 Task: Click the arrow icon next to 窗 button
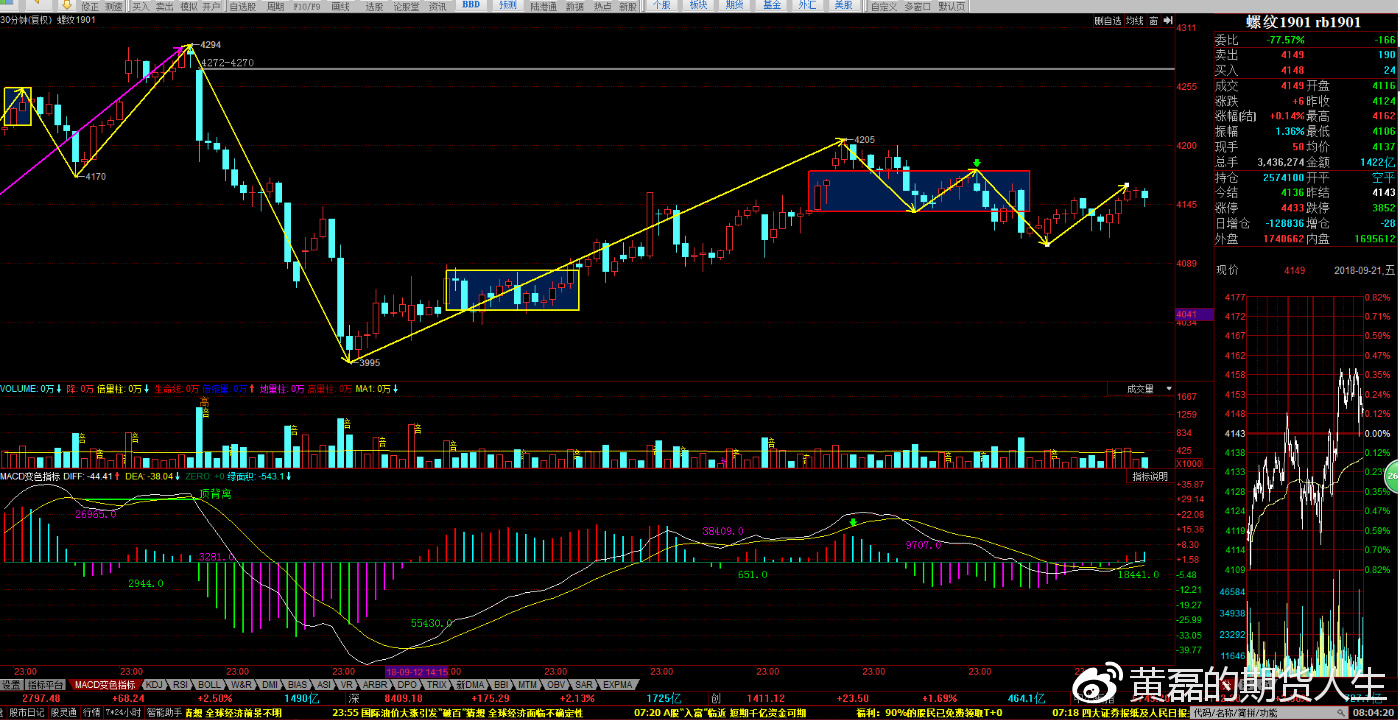coord(1166,20)
